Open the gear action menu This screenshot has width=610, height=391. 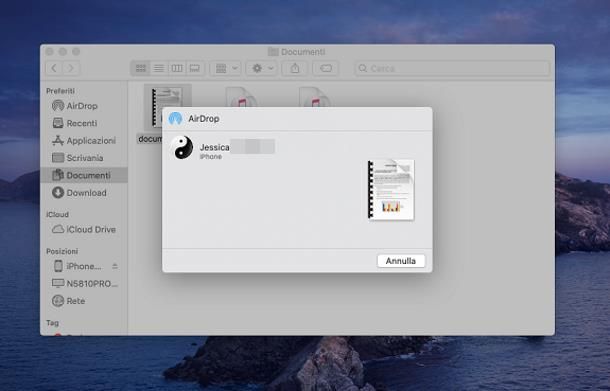click(x=262, y=68)
